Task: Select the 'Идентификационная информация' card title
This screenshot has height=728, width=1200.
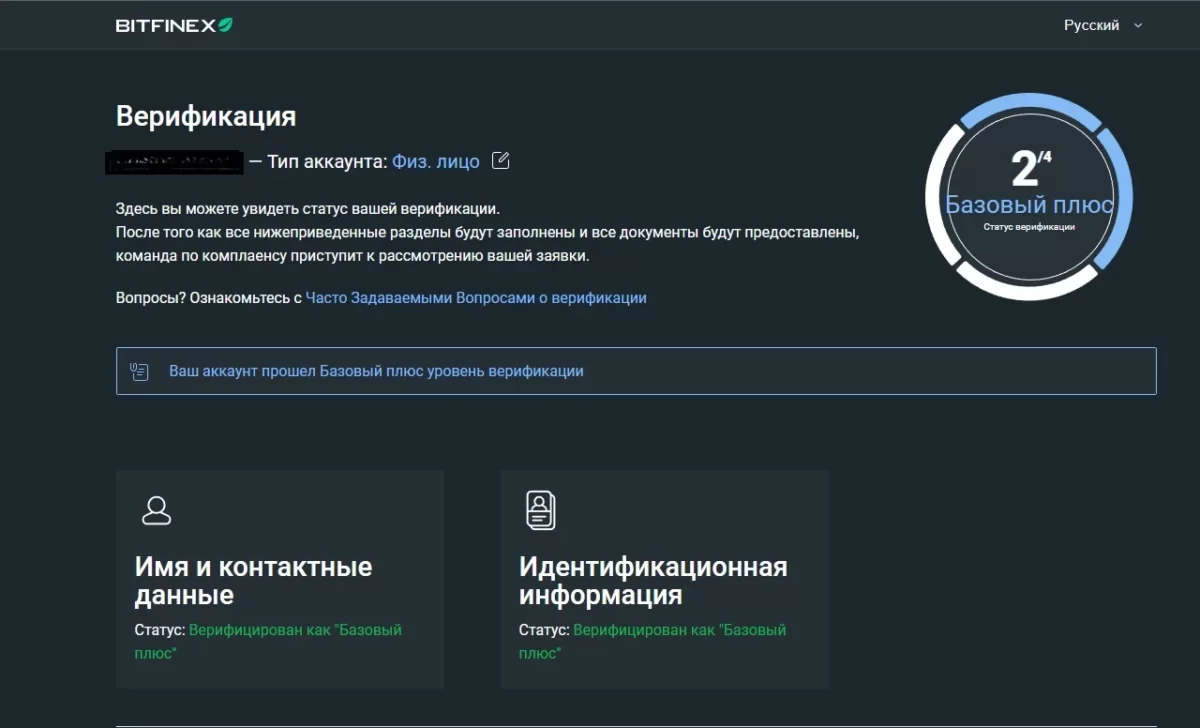Action: pos(653,580)
